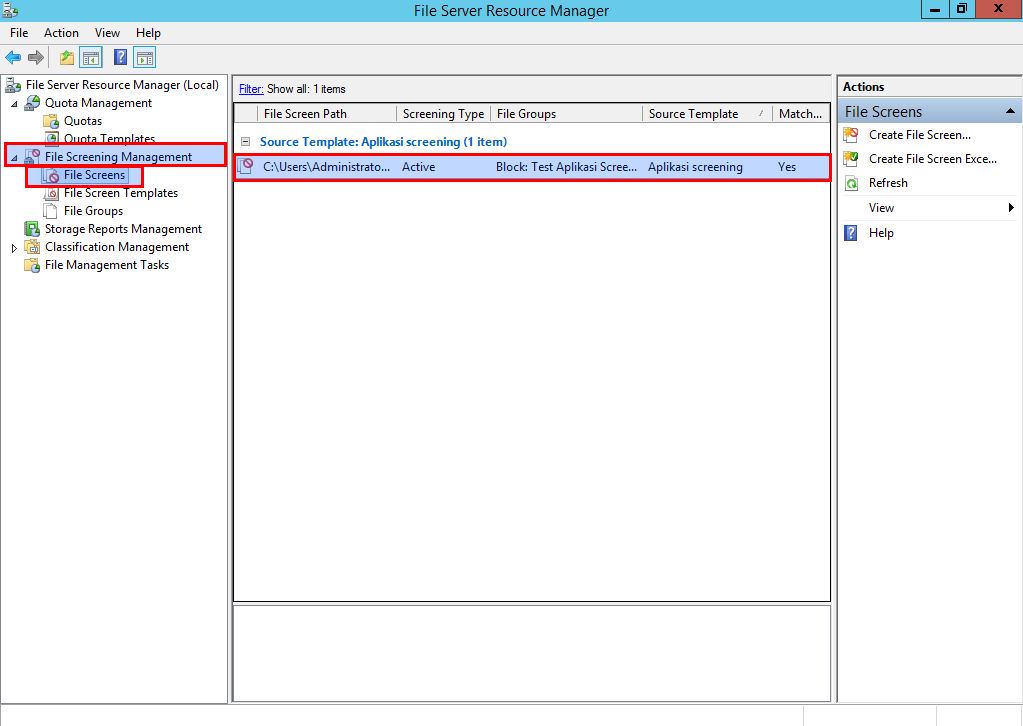This screenshot has width=1023, height=726.
Task: Click the Help icon in the Actions pane
Action: coord(853,233)
